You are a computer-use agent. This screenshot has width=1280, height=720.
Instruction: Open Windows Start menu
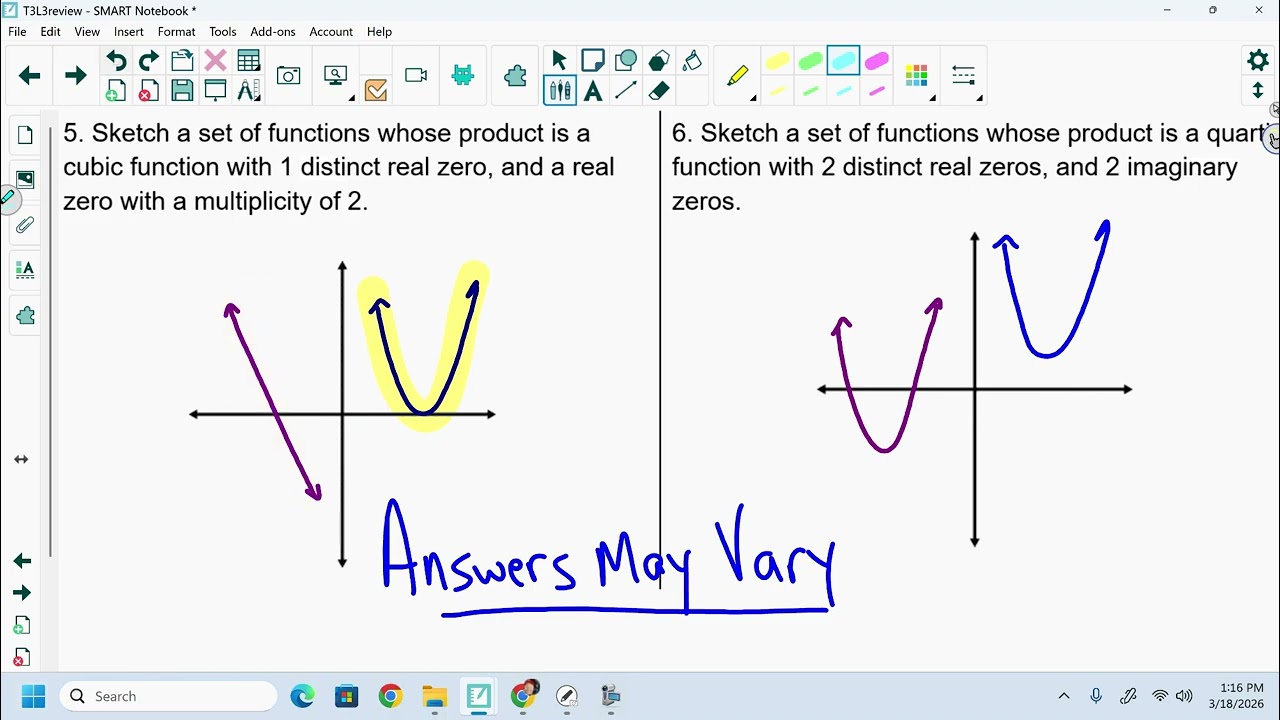[x=33, y=696]
